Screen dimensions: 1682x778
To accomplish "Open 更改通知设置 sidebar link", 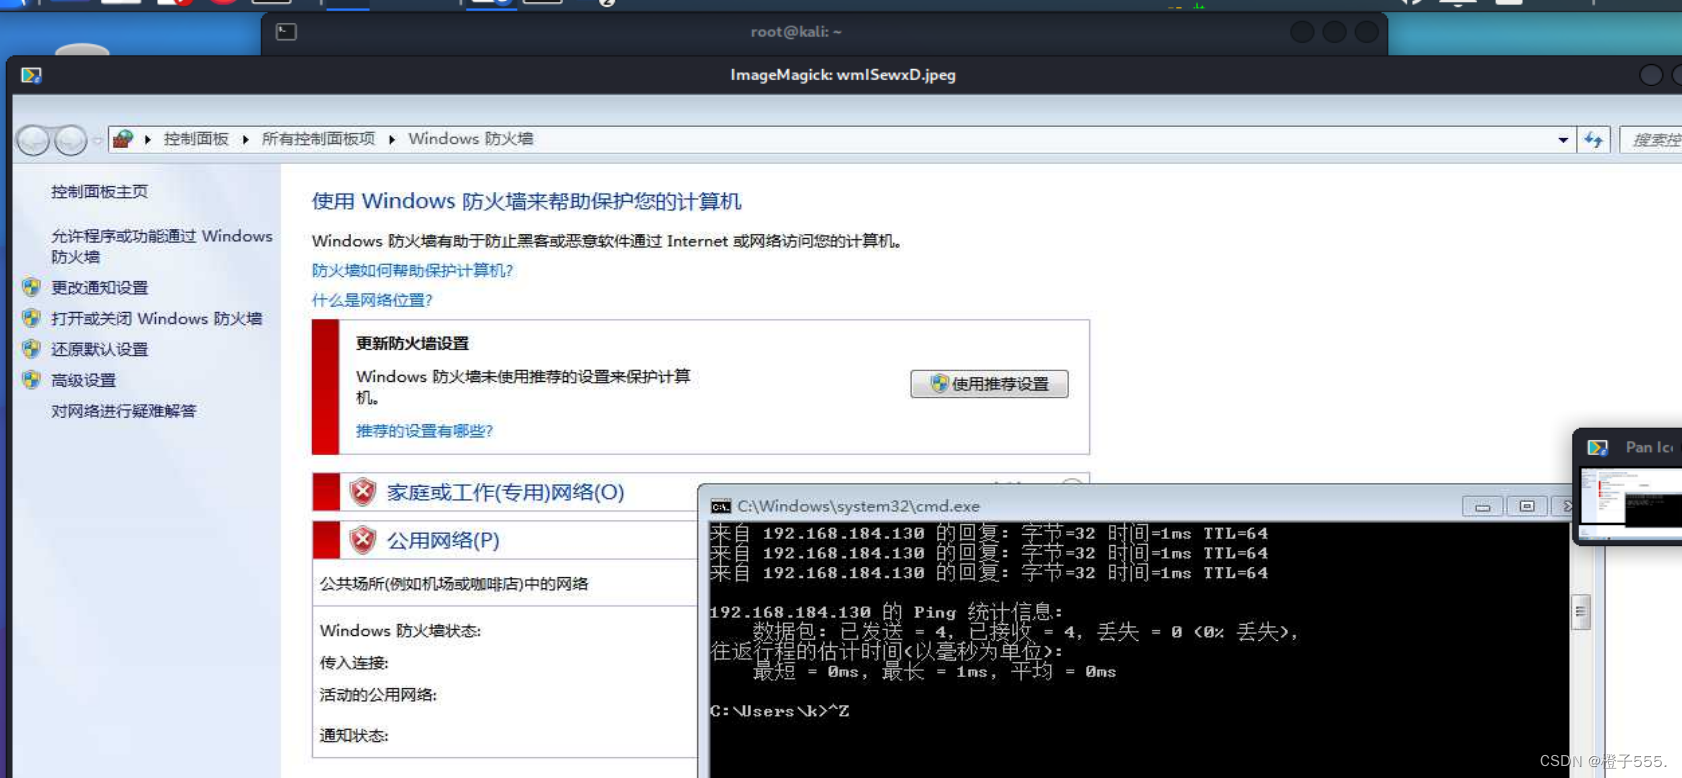I will click(99, 287).
